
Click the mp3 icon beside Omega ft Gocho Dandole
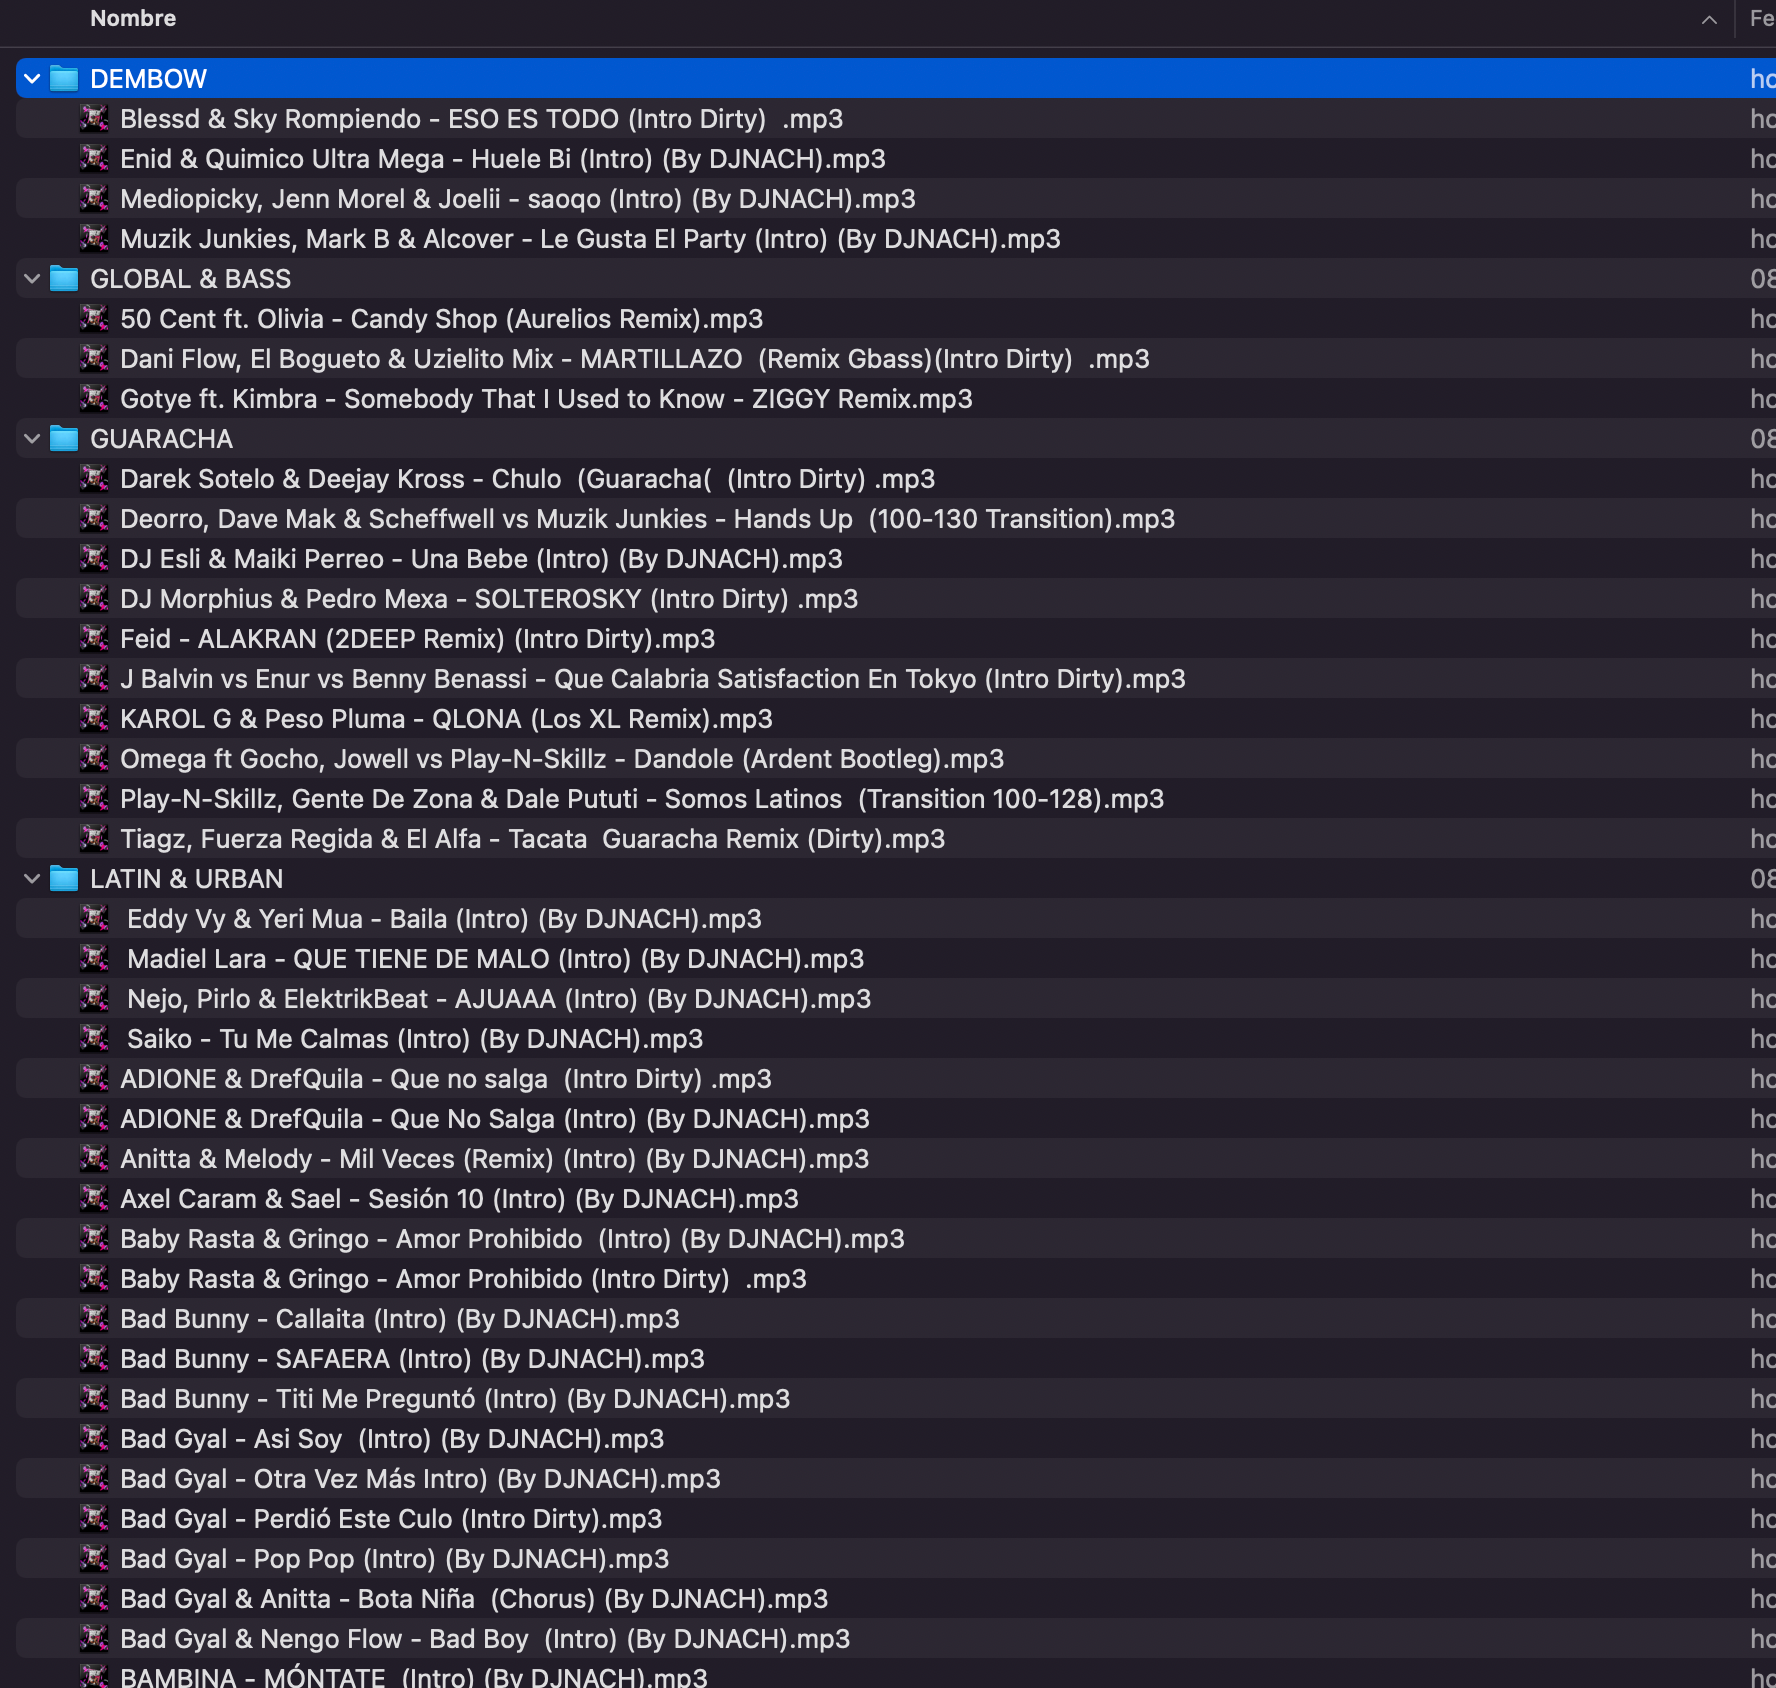pos(94,758)
